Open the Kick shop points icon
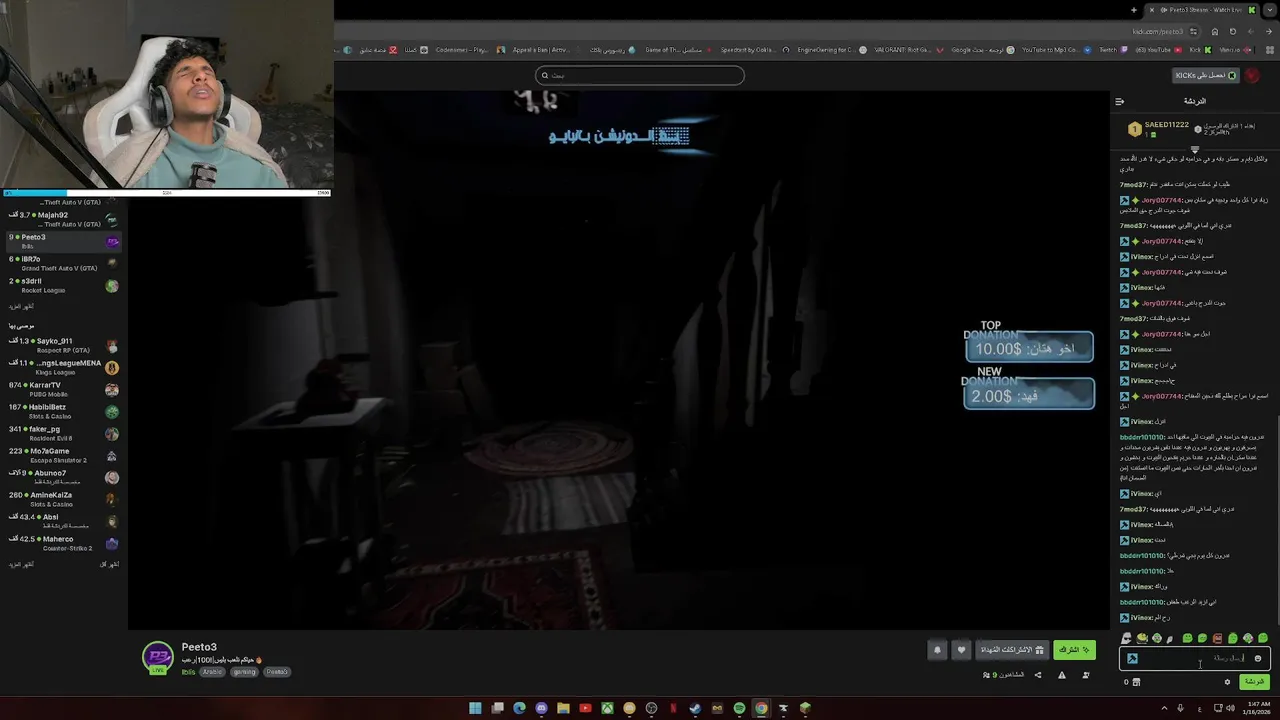Viewport: 1280px width, 720px height. coord(1136,682)
